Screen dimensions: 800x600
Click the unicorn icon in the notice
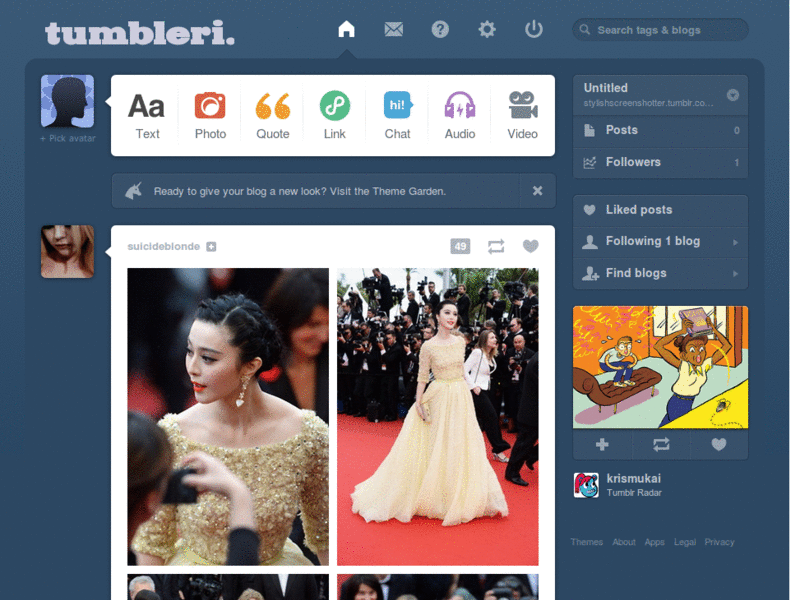(133, 191)
